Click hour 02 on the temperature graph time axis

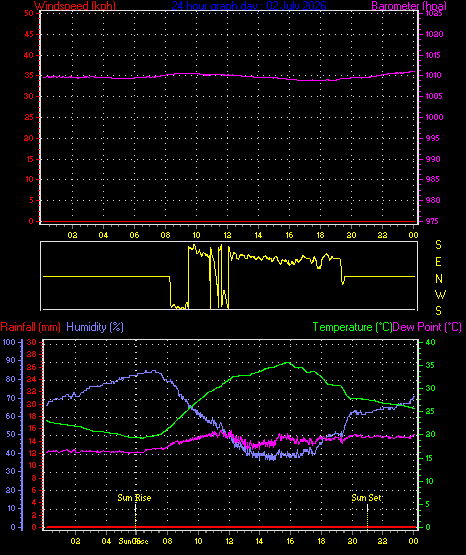75,541
